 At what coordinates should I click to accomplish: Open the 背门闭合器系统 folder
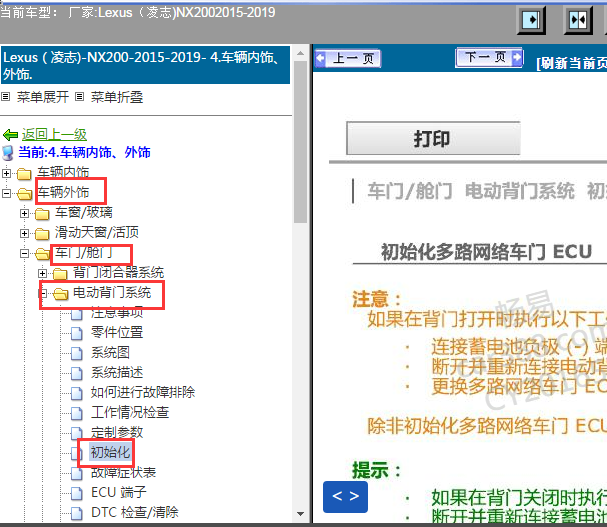click(118, 273)
